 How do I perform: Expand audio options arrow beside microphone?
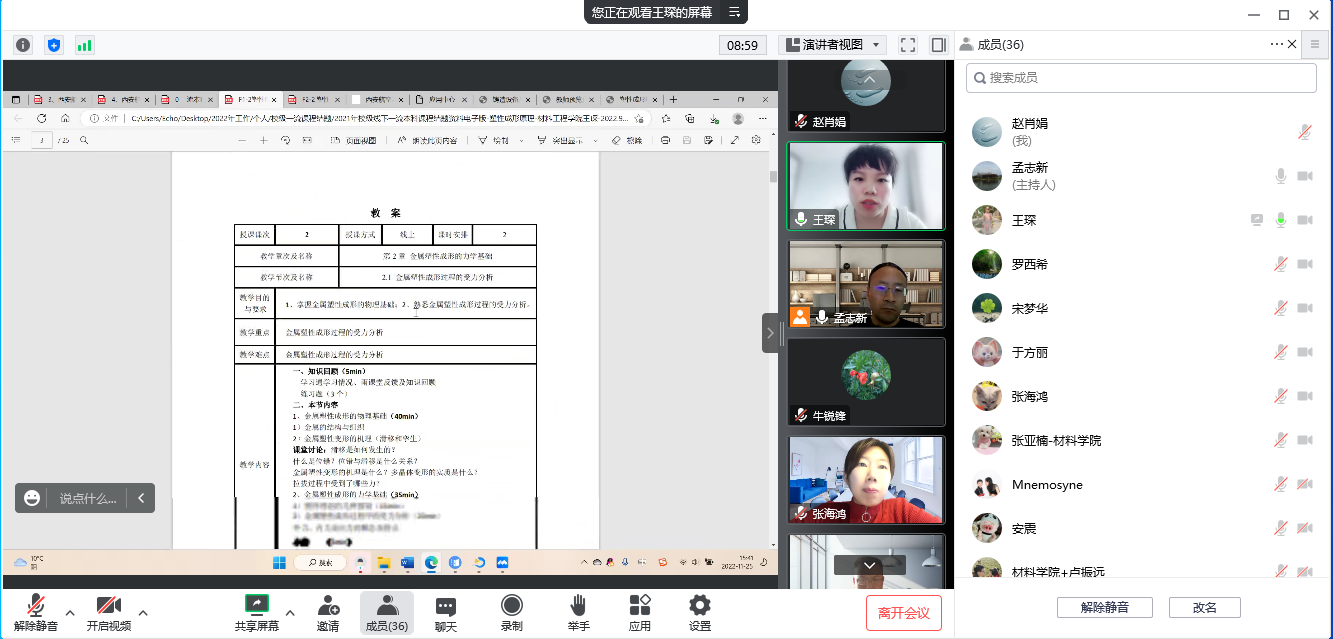coord(70,612)
